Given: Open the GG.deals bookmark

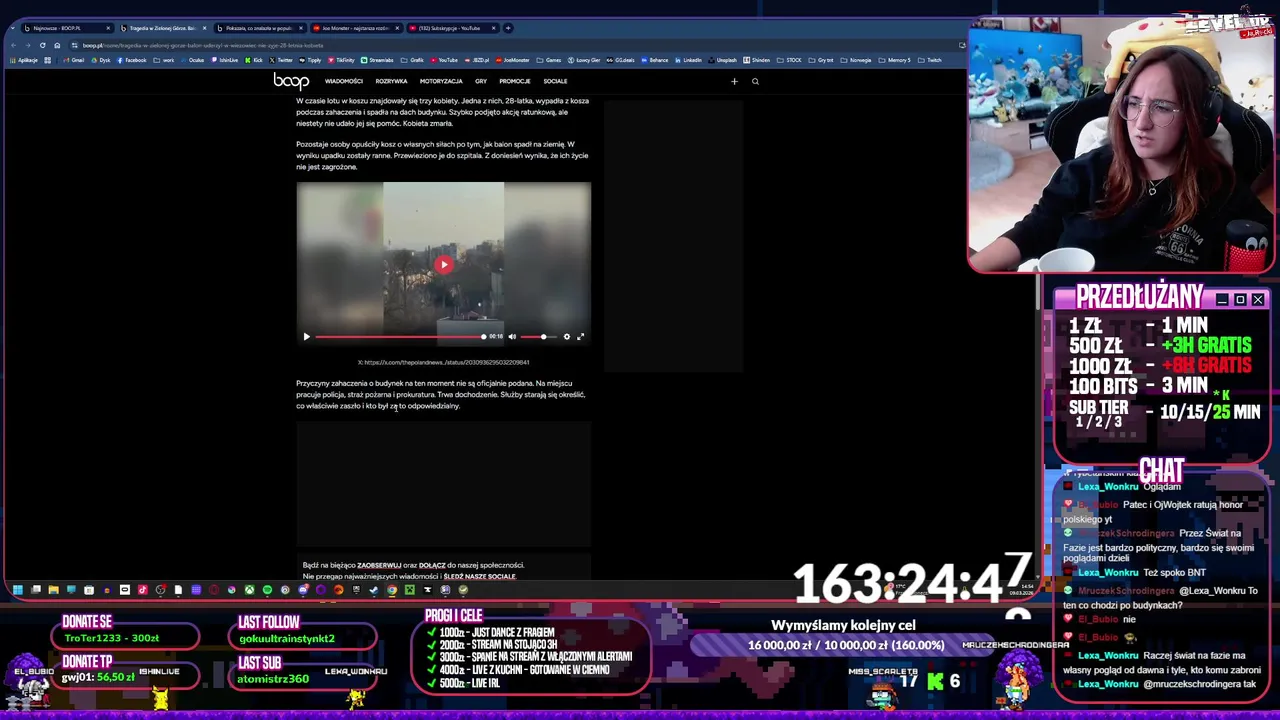Looking at the screenshot, I should (x=621, y=60).
